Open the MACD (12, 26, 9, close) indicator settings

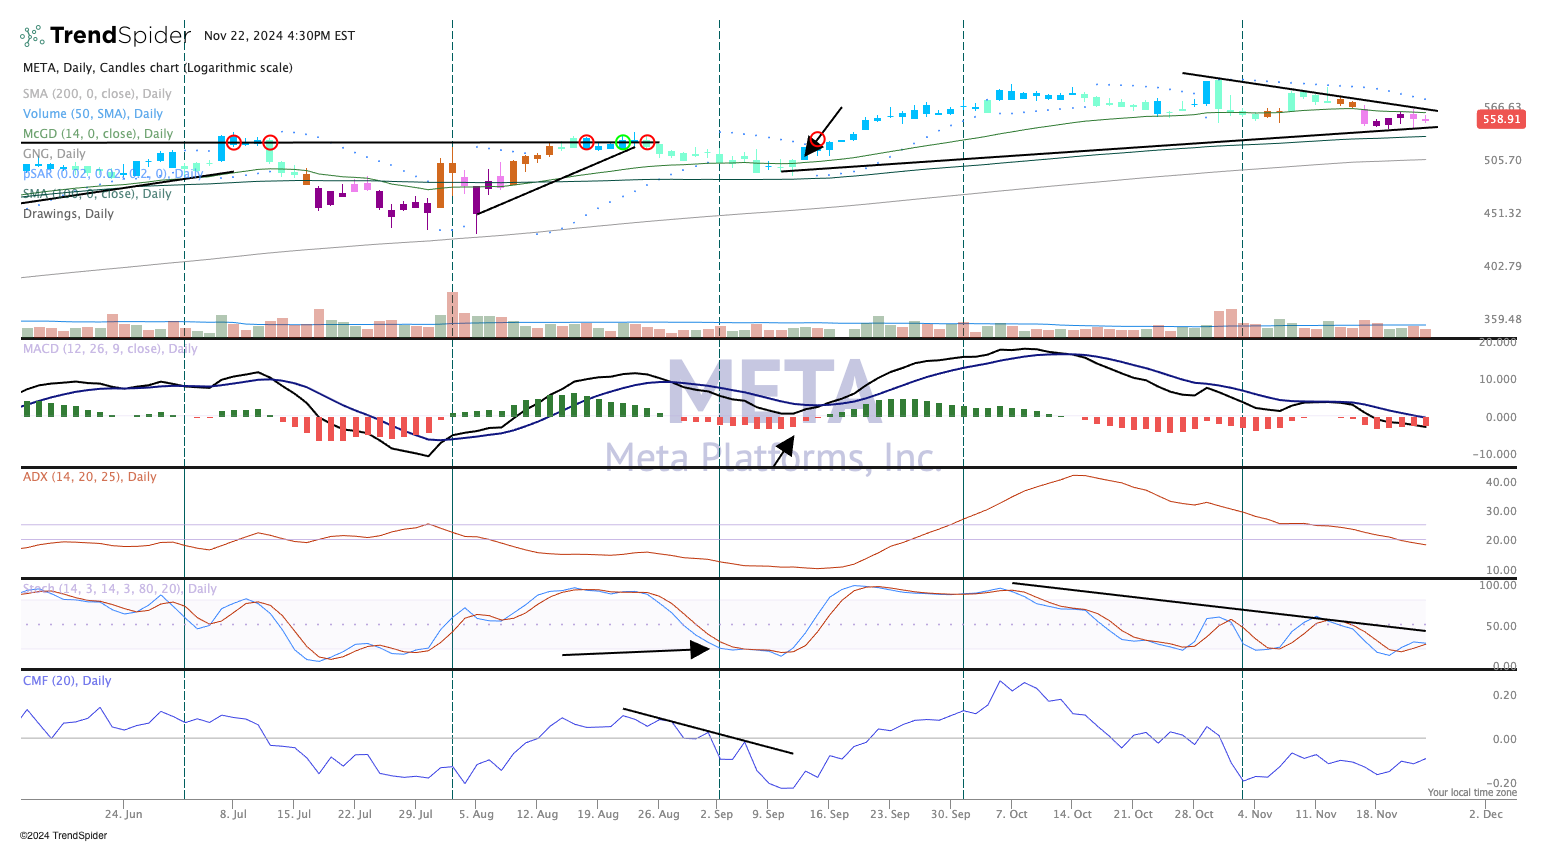110,349
